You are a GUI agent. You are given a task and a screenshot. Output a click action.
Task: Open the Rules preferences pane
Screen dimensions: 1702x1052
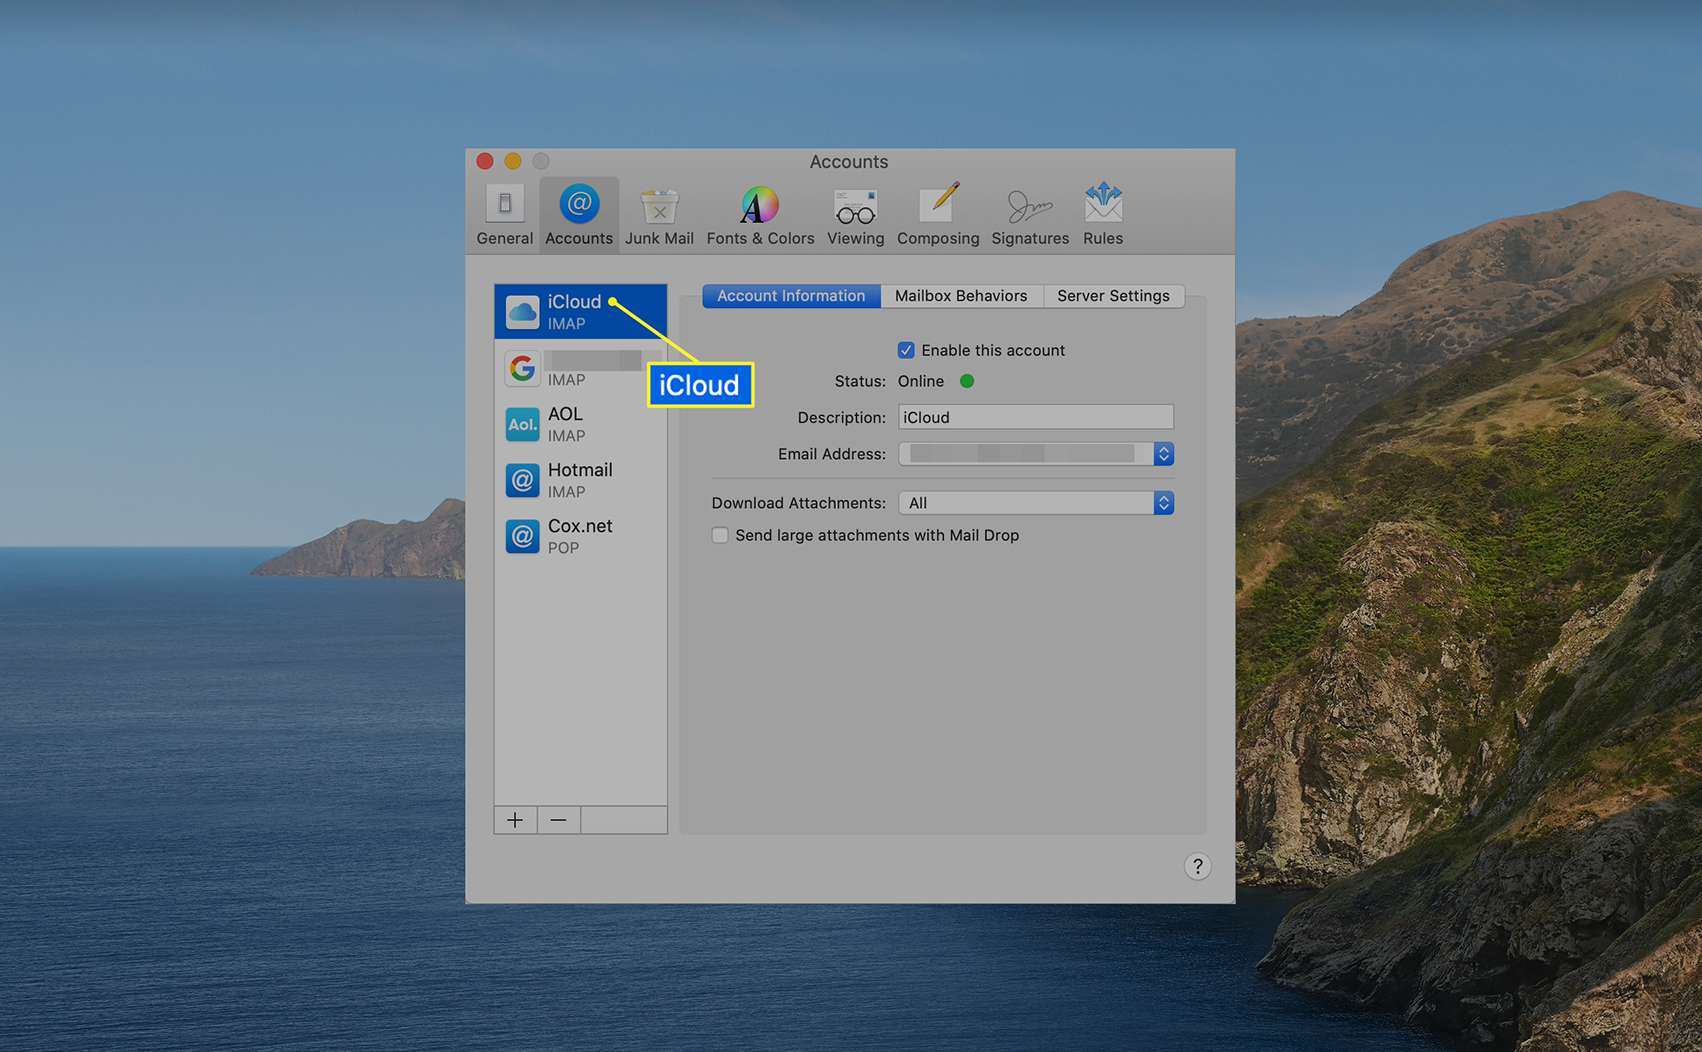(x=1103, y=214)
